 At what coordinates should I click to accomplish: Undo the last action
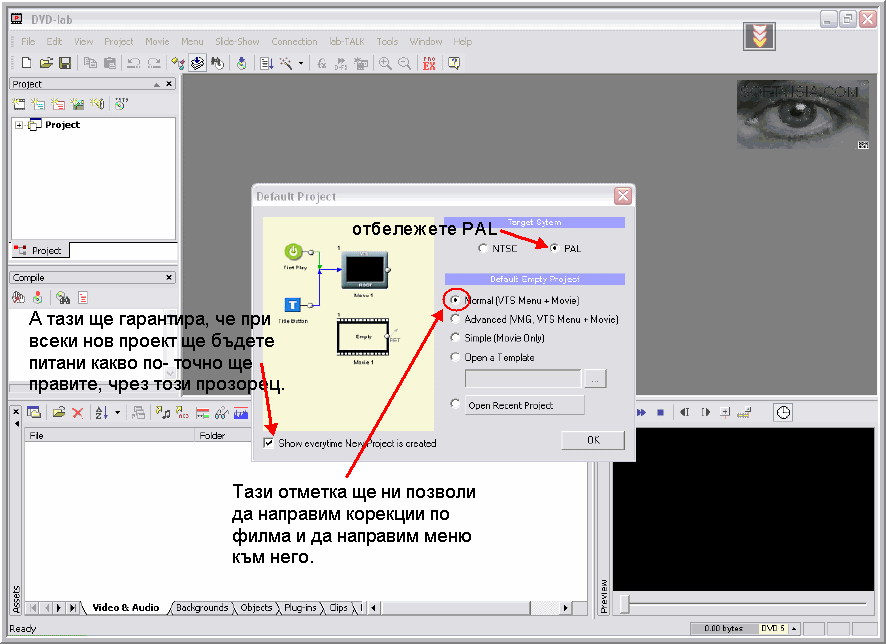tap(134, 63)
